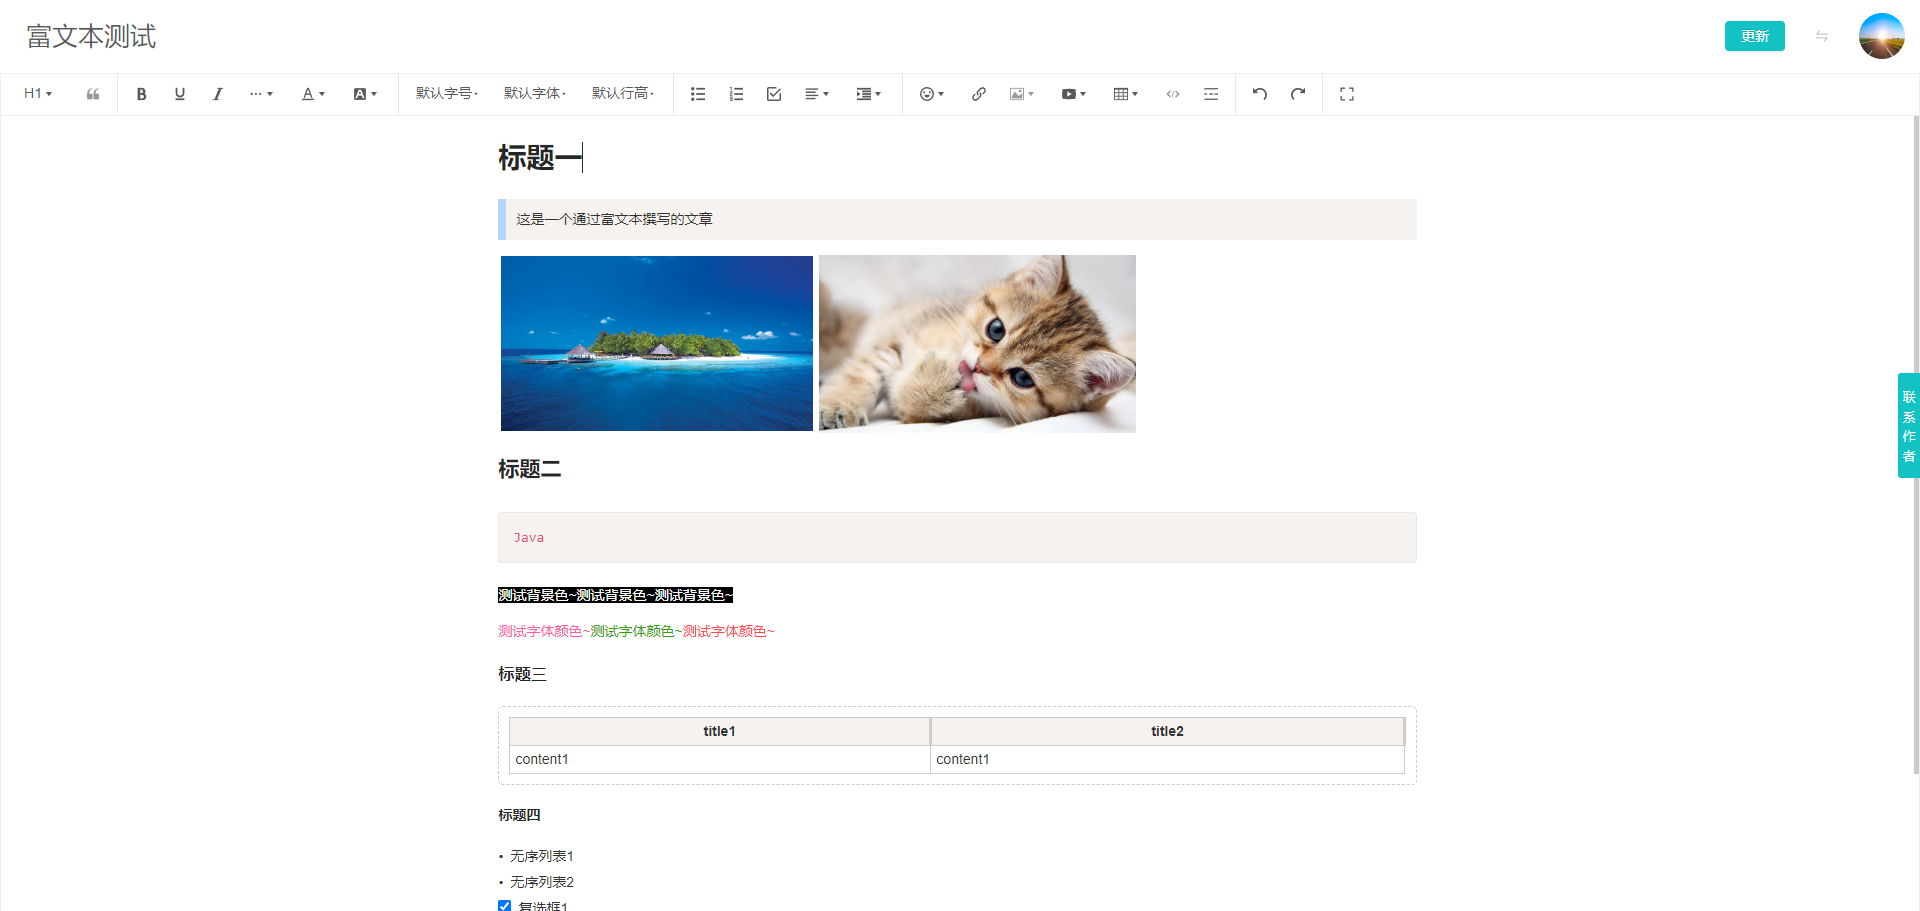1920x911 pixels.
Task: Toggle the numbered list
Action: coord(736,94)
